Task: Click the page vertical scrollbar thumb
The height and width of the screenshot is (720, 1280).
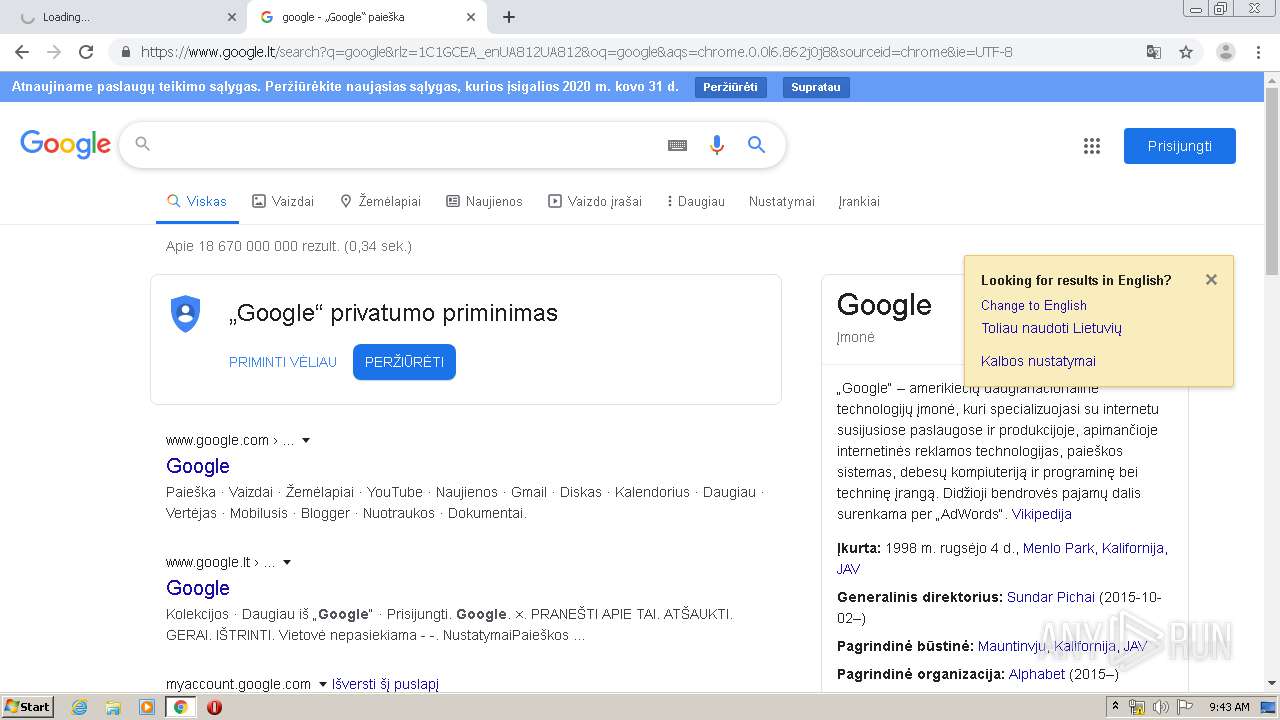Action: point(1272,180)
